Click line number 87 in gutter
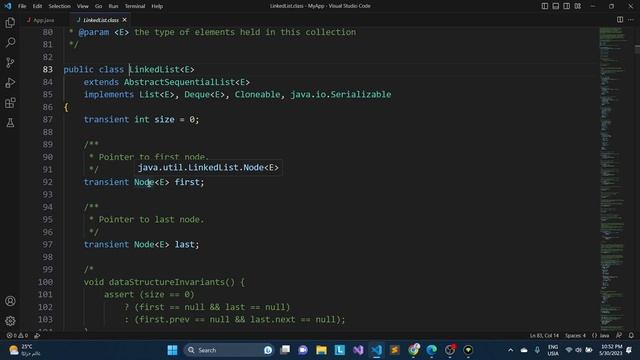Viewport: 640px width, 360px height. (47, 120)
